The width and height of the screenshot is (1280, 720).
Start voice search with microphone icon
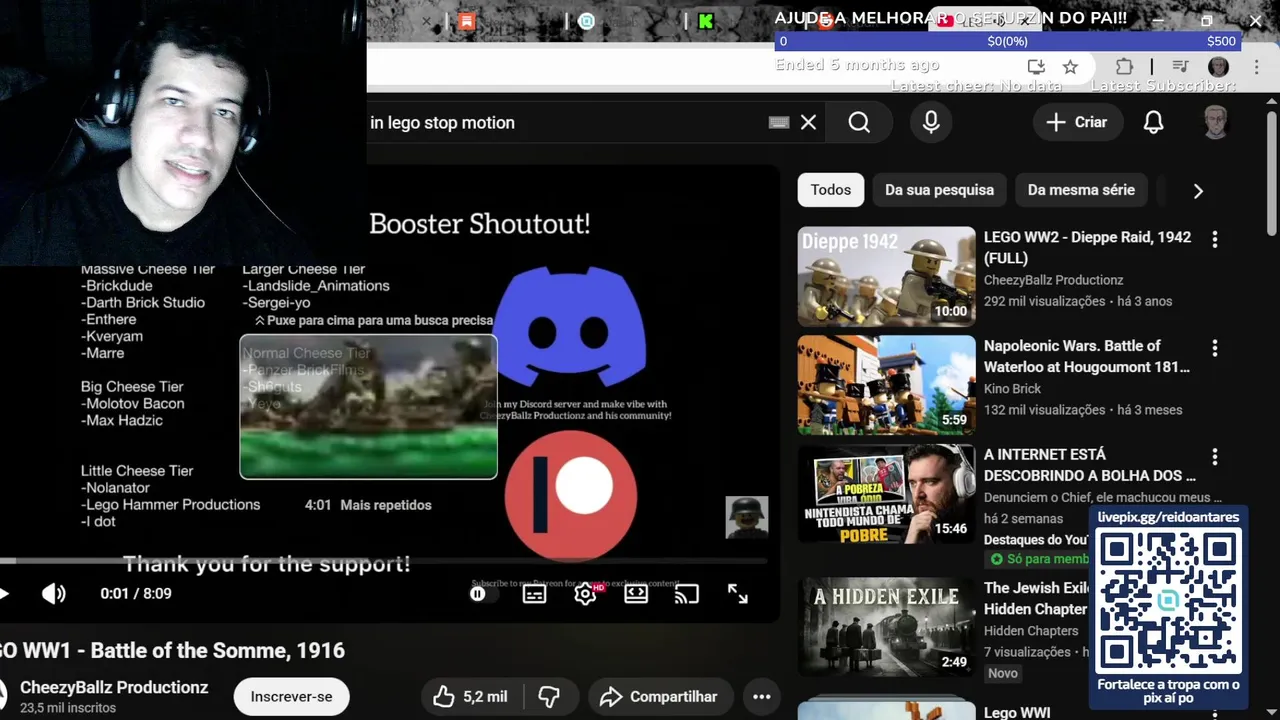tap(931, 122)
